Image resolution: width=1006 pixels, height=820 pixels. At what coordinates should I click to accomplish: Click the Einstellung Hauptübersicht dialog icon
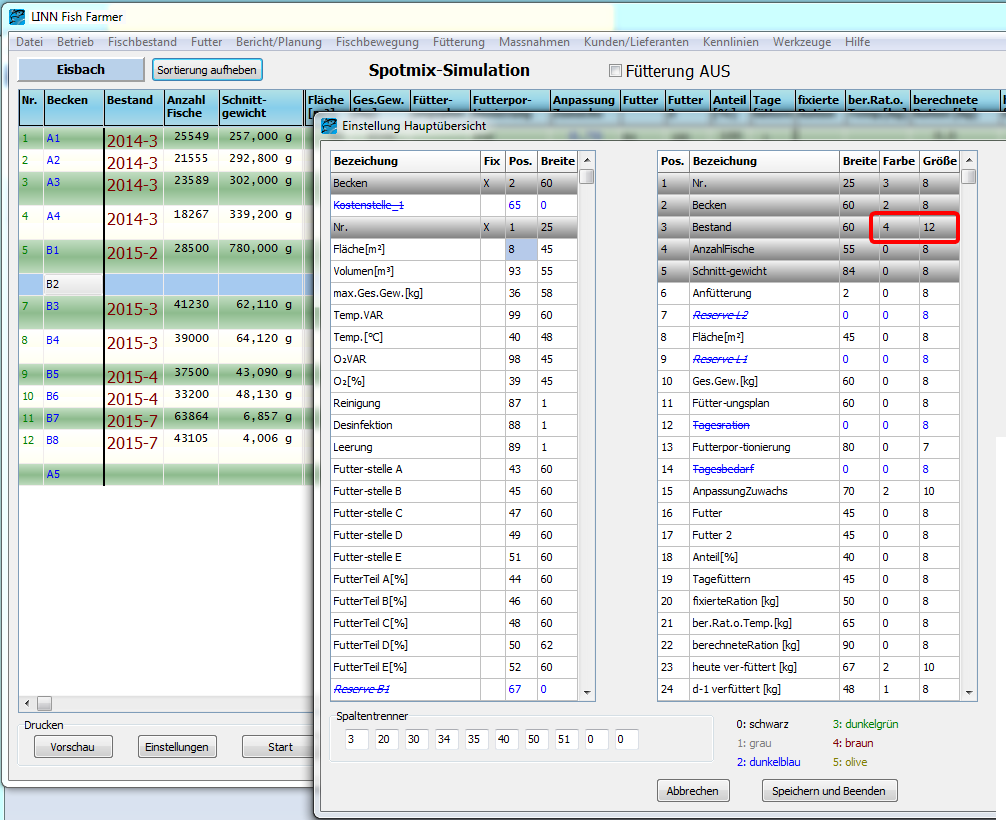[x=328, y=126]
